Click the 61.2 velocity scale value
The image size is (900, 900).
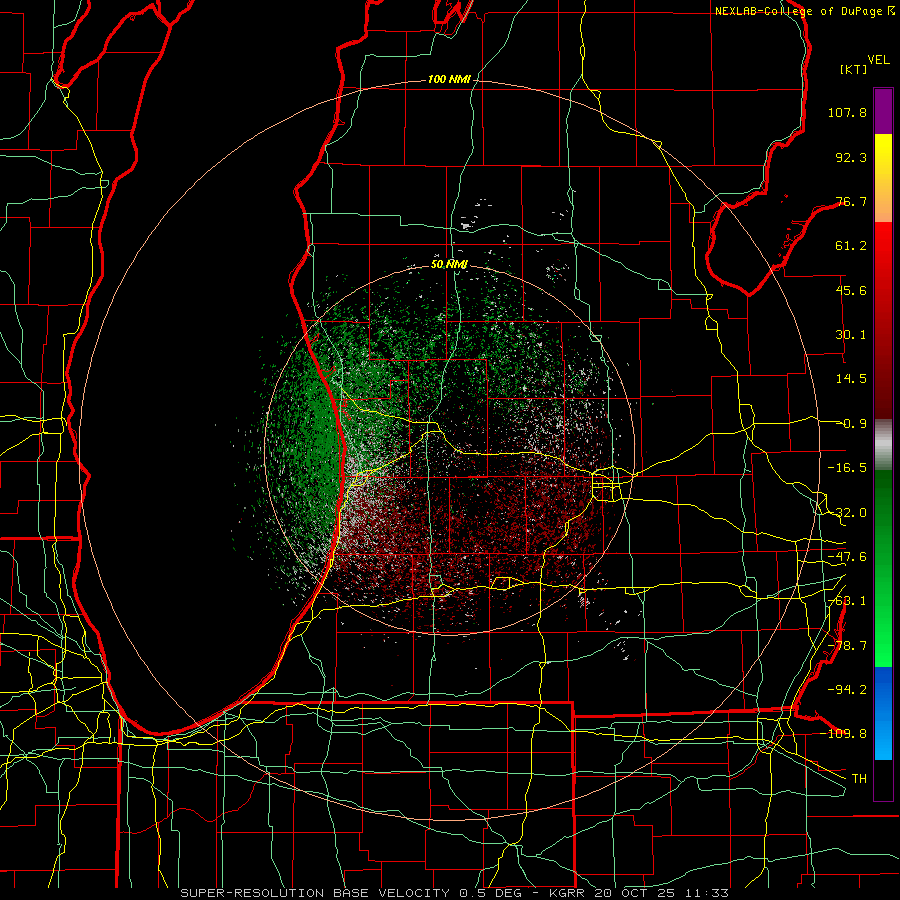(851, 246)
